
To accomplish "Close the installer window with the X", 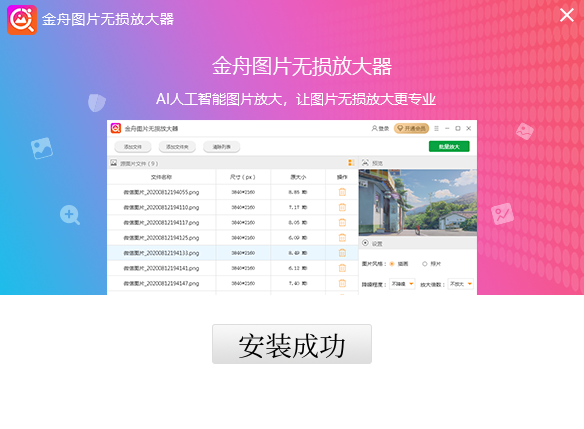I will click(567, 15).
